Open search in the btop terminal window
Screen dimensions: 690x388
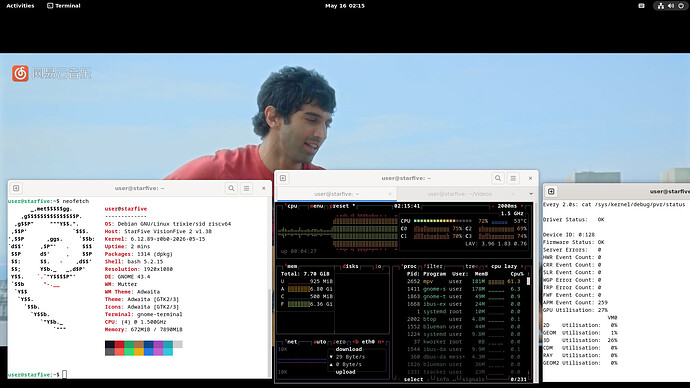tap(498, 178)
